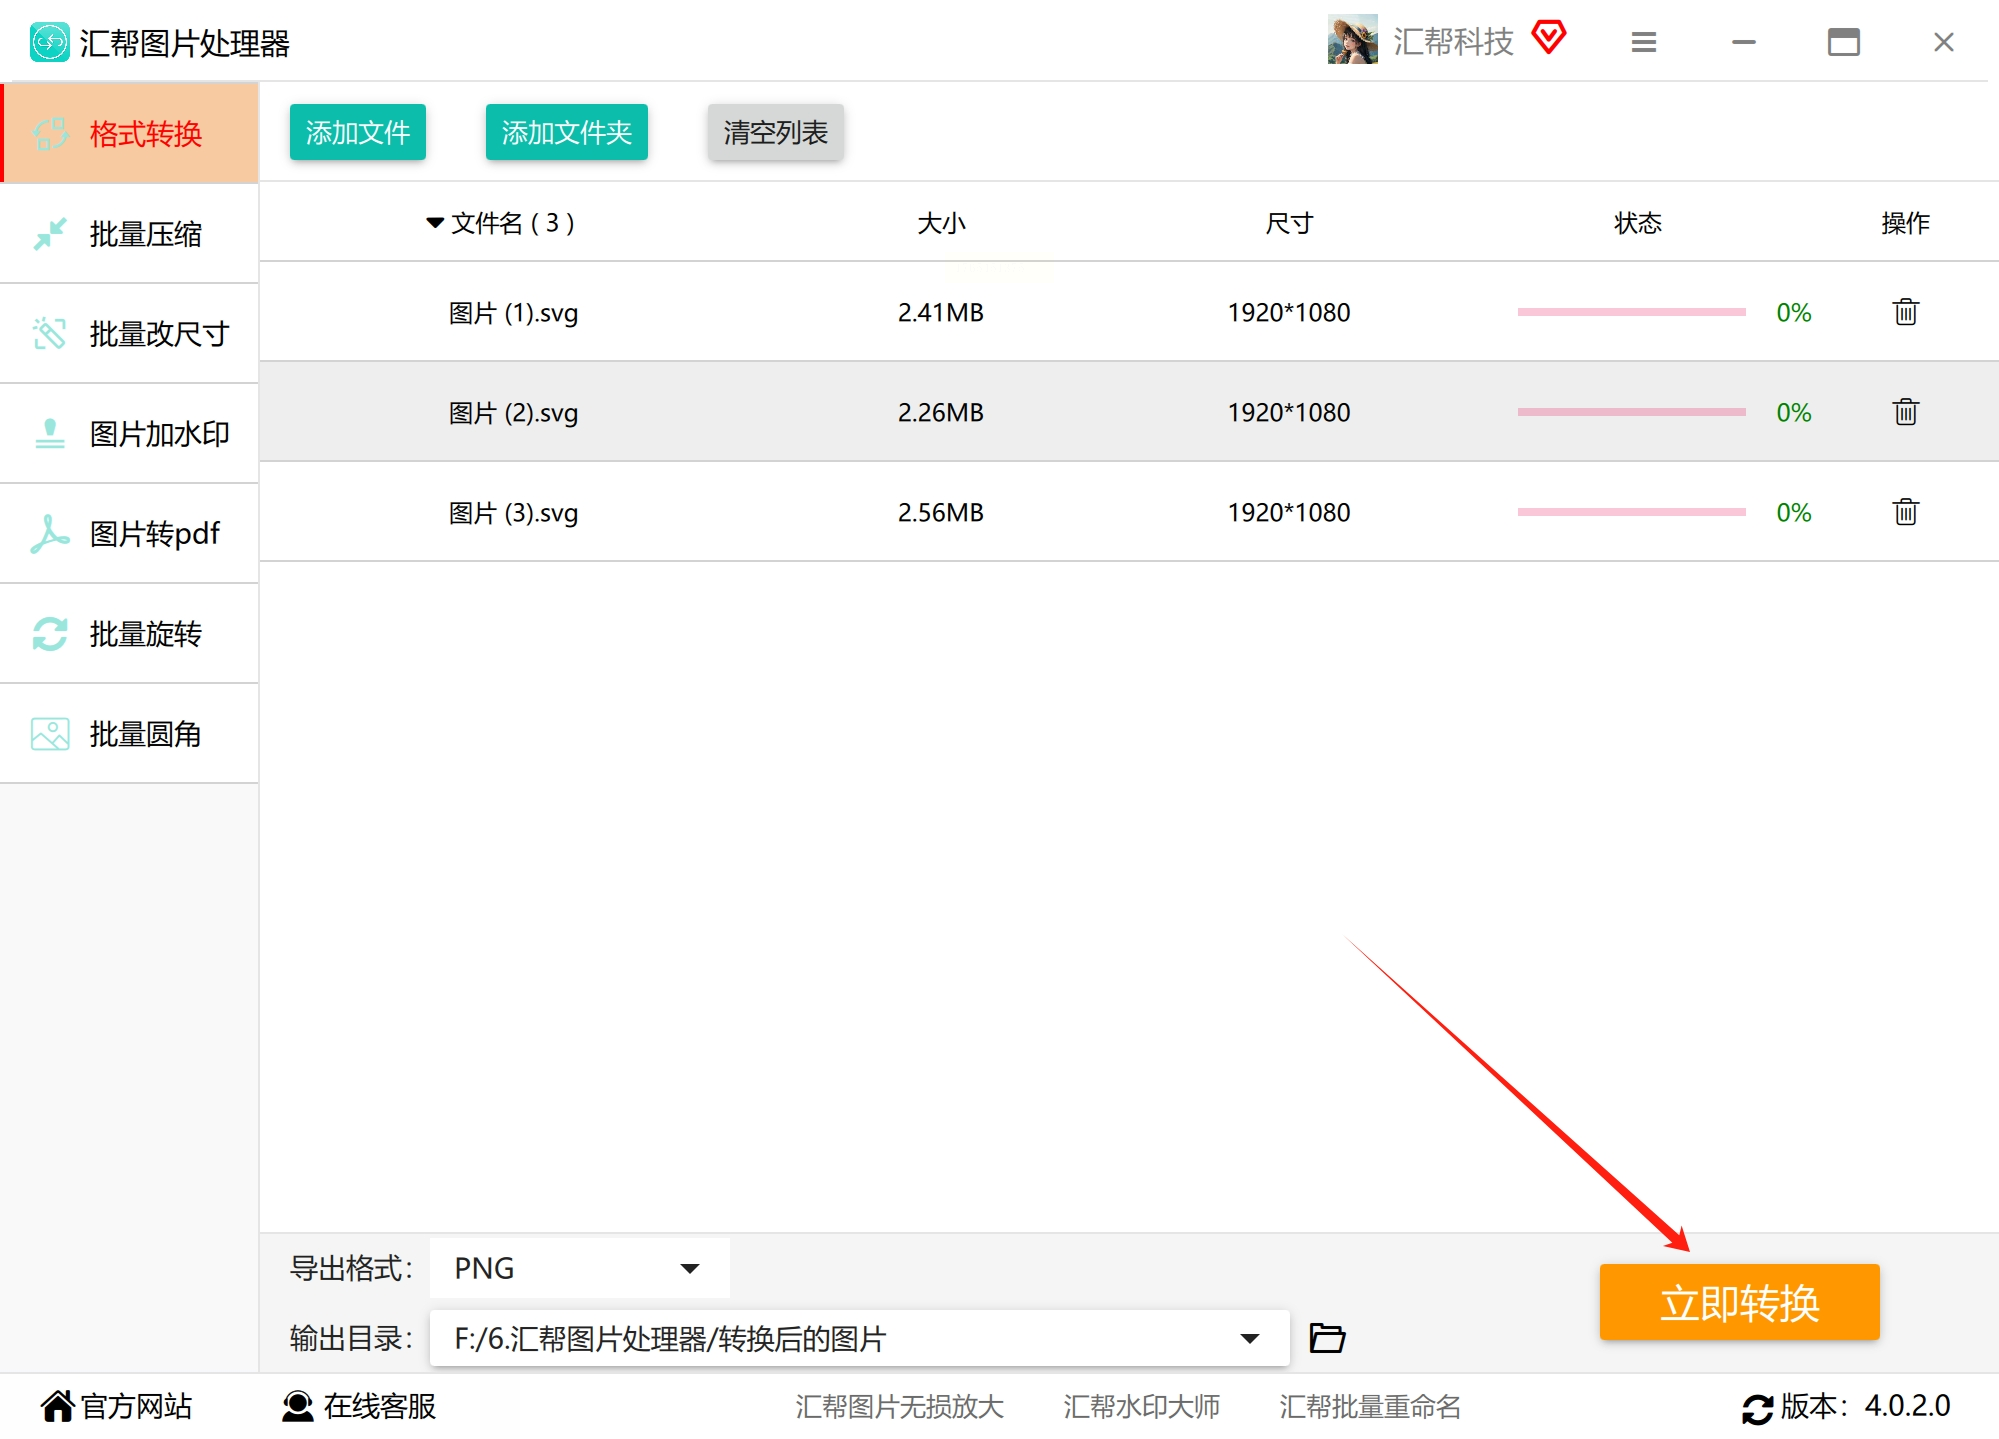The image size is (1999, 1439).
Task: Expand the 输出目录 path dropdown
Action: 1249,1338
